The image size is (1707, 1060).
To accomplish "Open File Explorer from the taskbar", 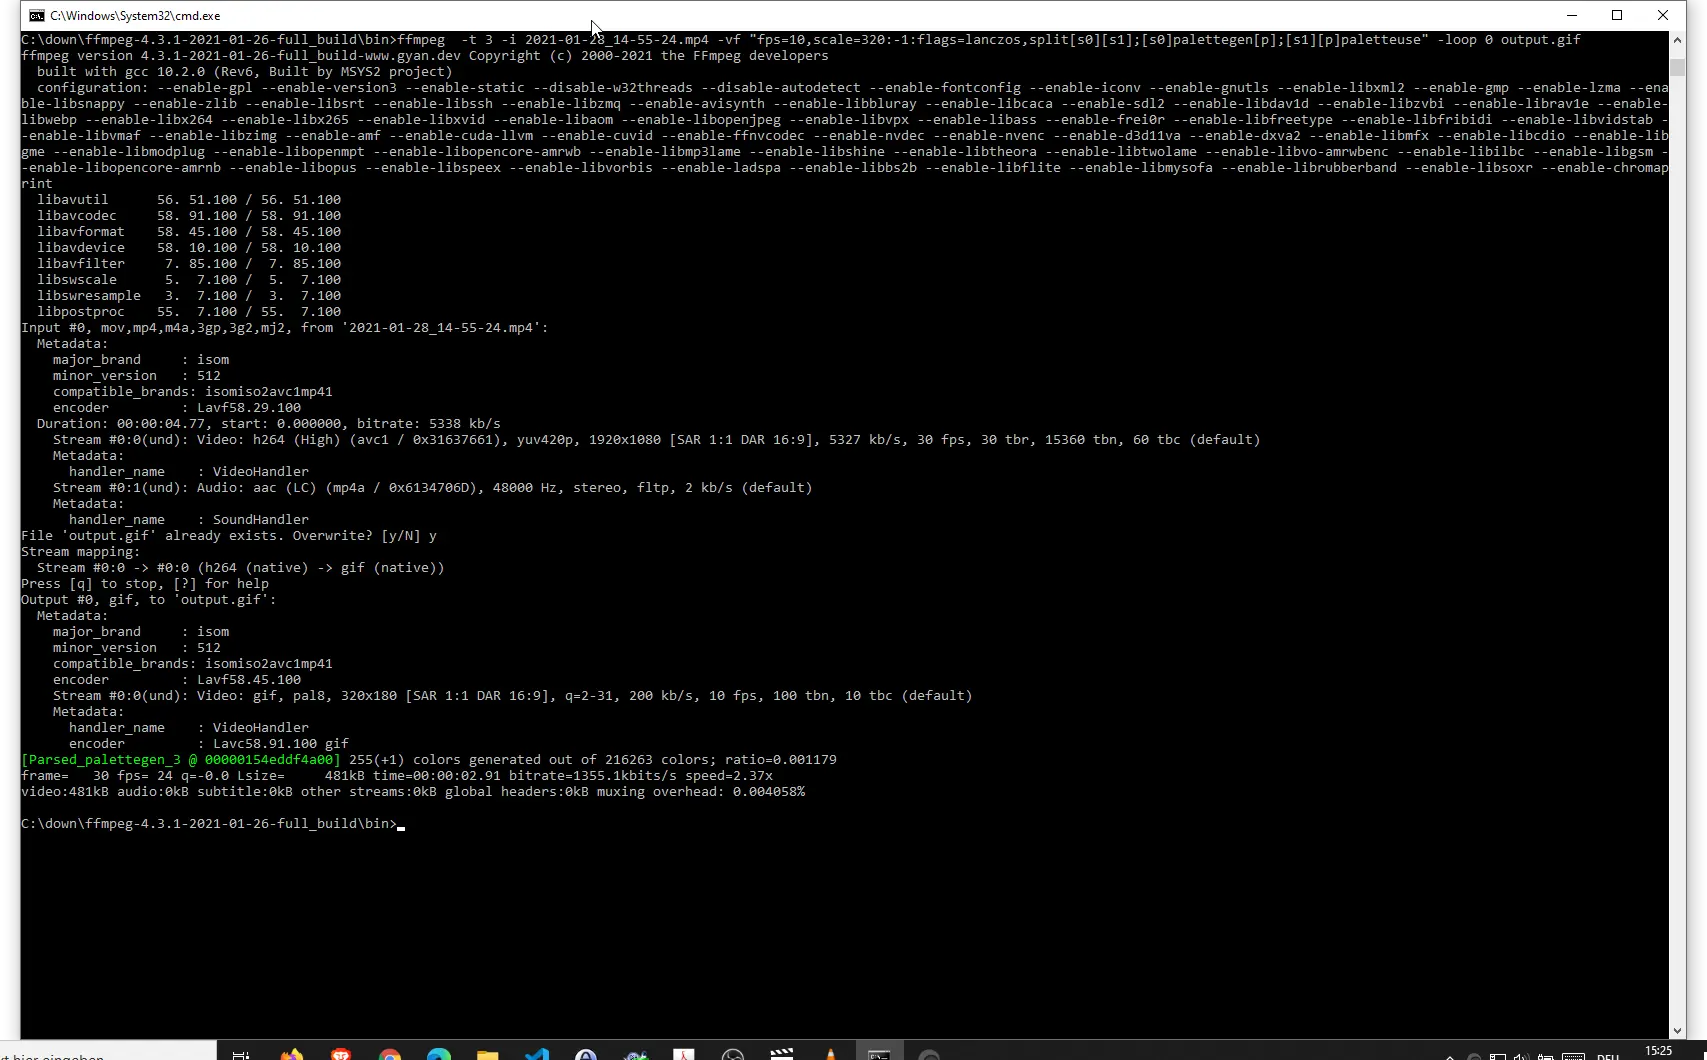I will point(488,1054).
